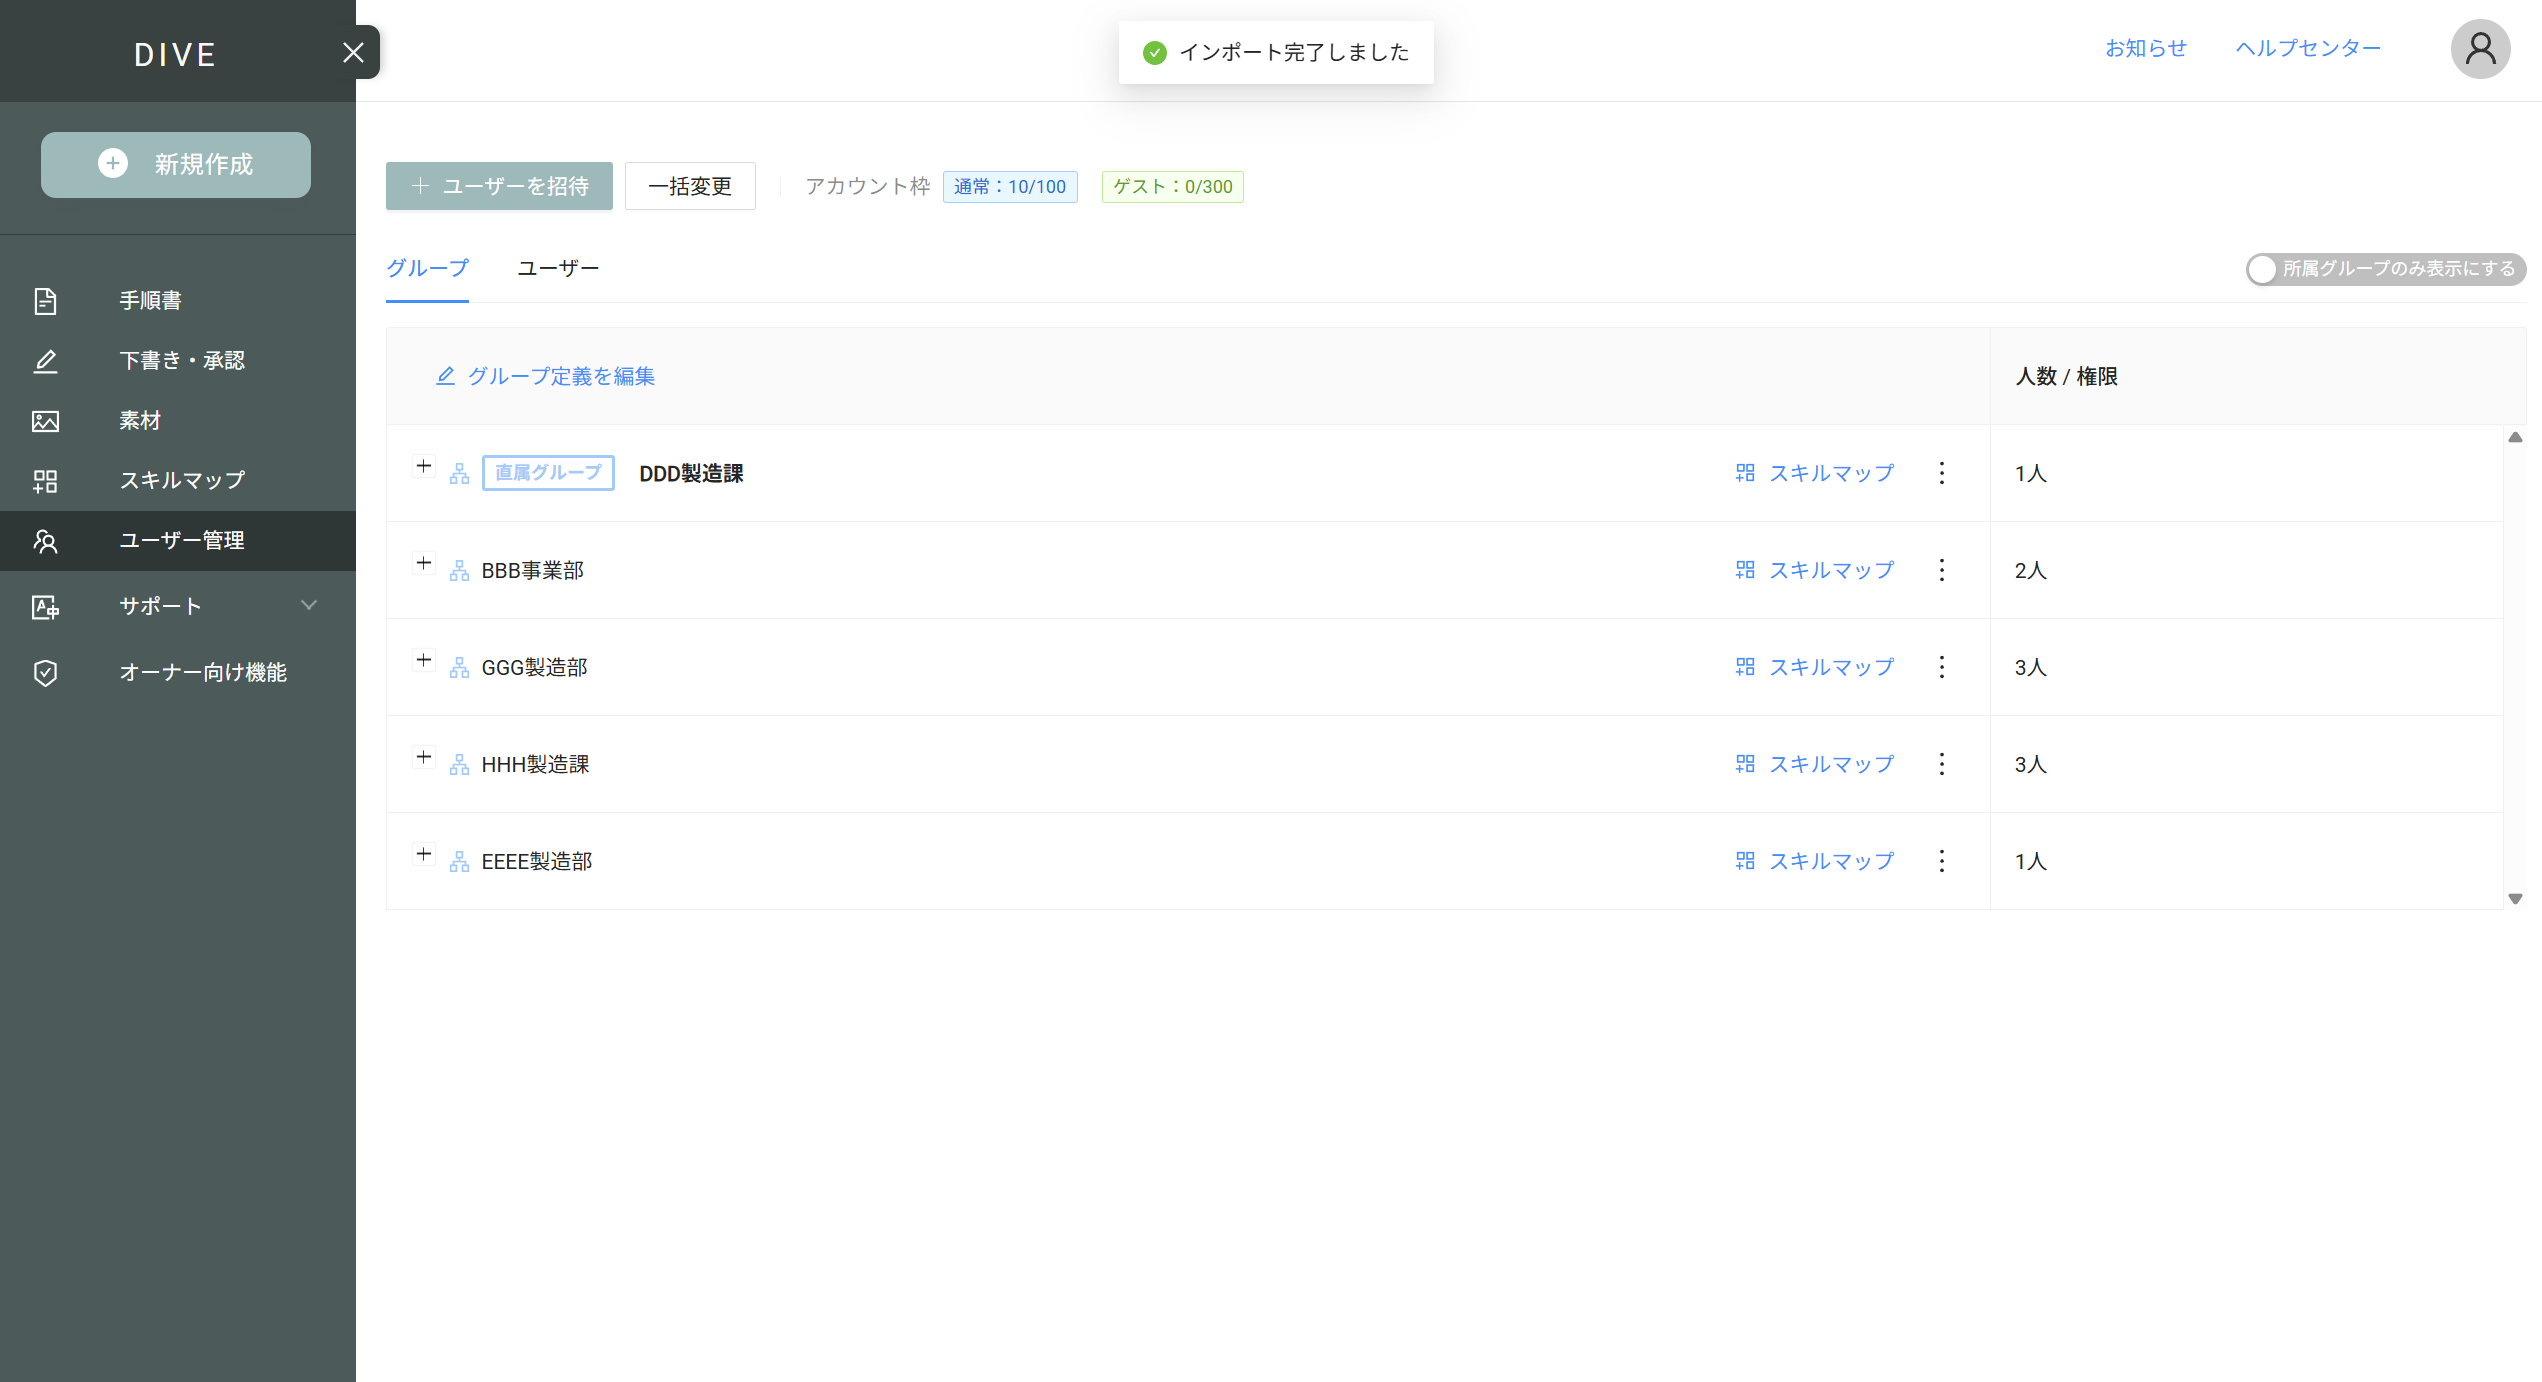
Task: Expand the EEEE製造部 group row
Action: click(x=424, y=855)
